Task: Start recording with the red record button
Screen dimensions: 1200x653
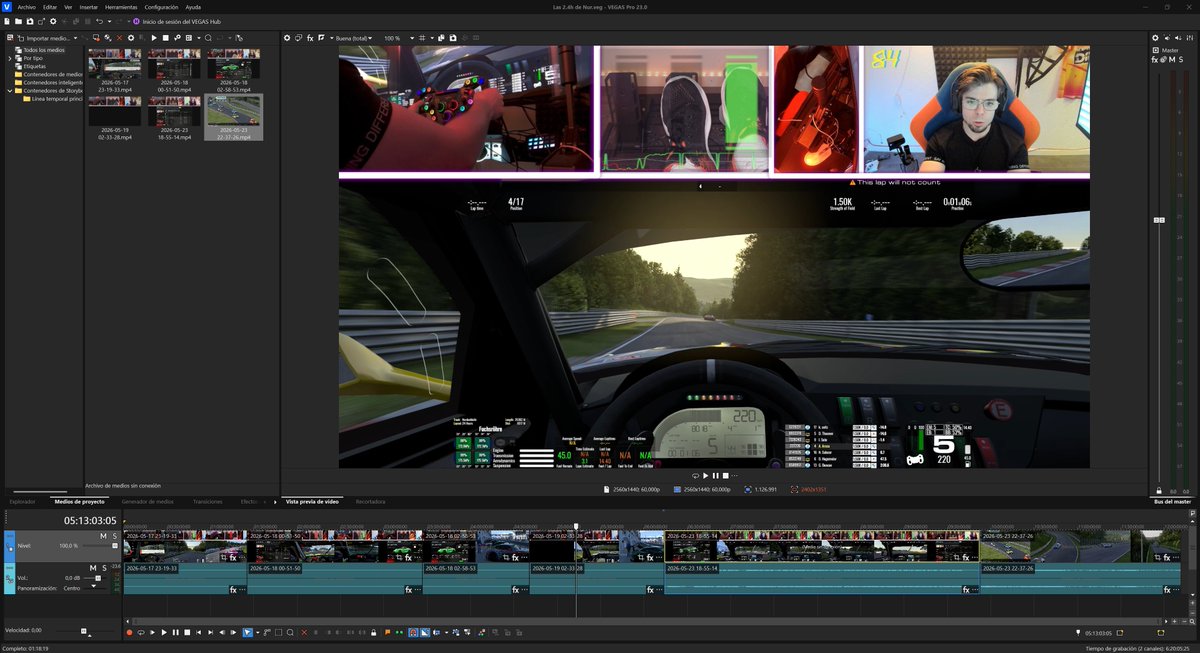Action: [x=129, y=633]
